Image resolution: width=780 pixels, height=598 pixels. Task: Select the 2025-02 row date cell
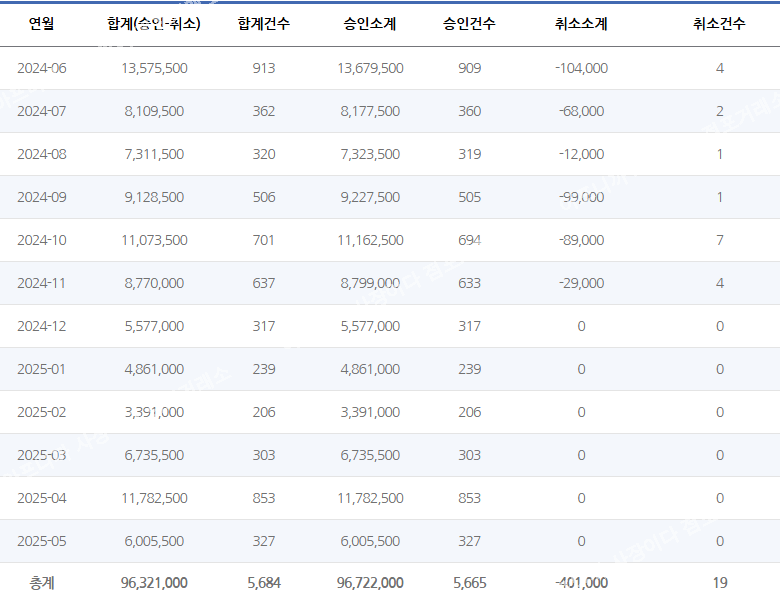(x=42, y=412)
